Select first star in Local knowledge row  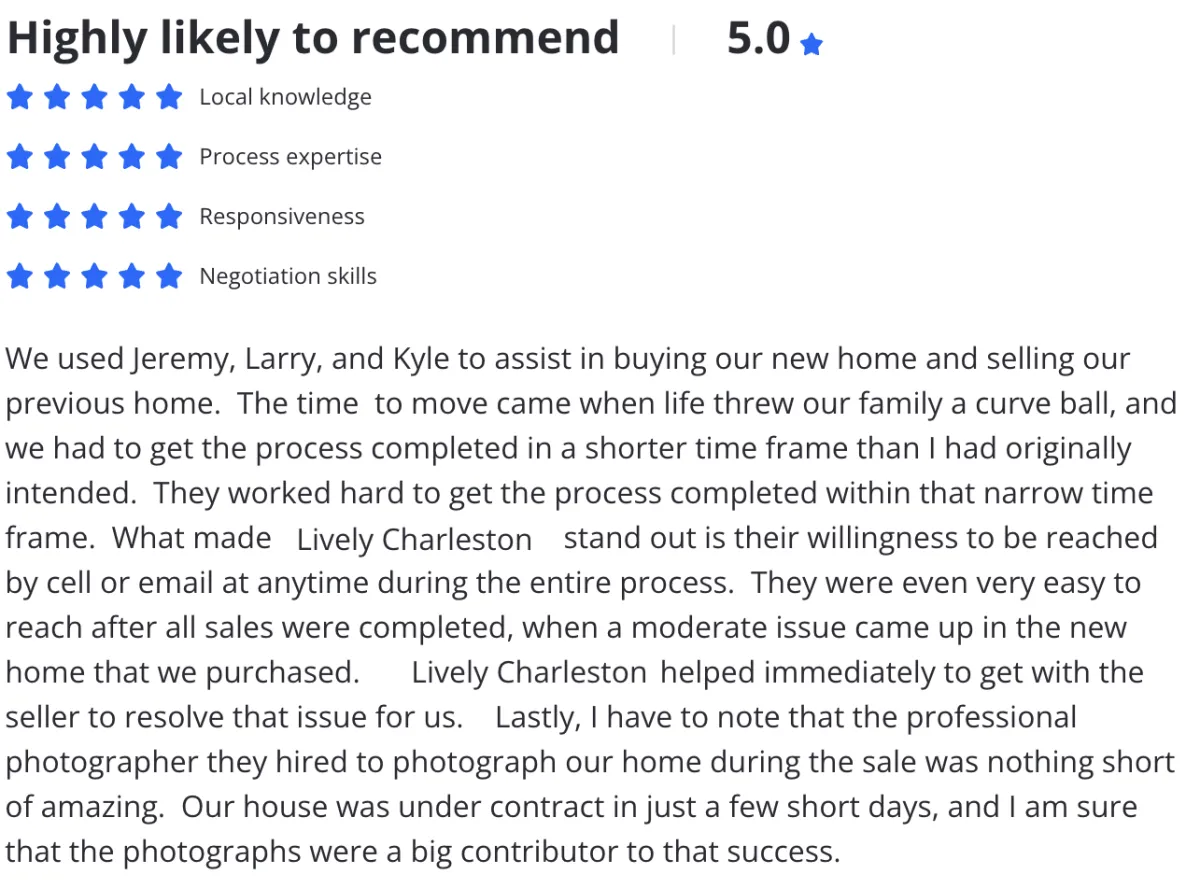click(x=20, y=97)
